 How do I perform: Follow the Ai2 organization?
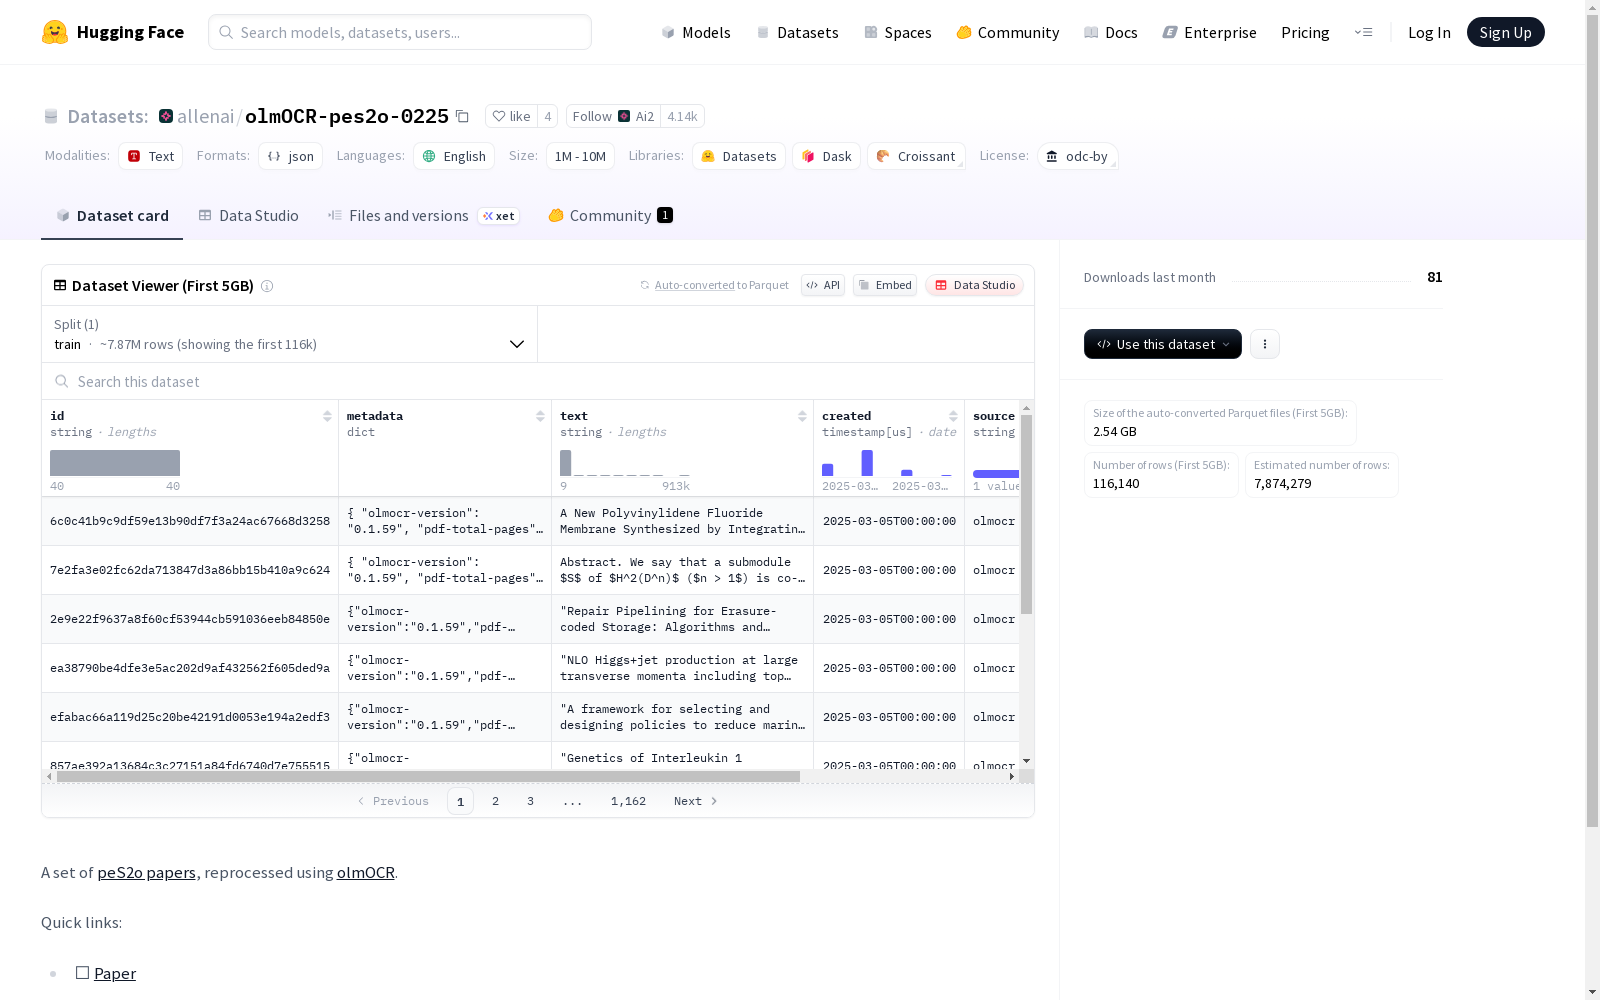613,116
